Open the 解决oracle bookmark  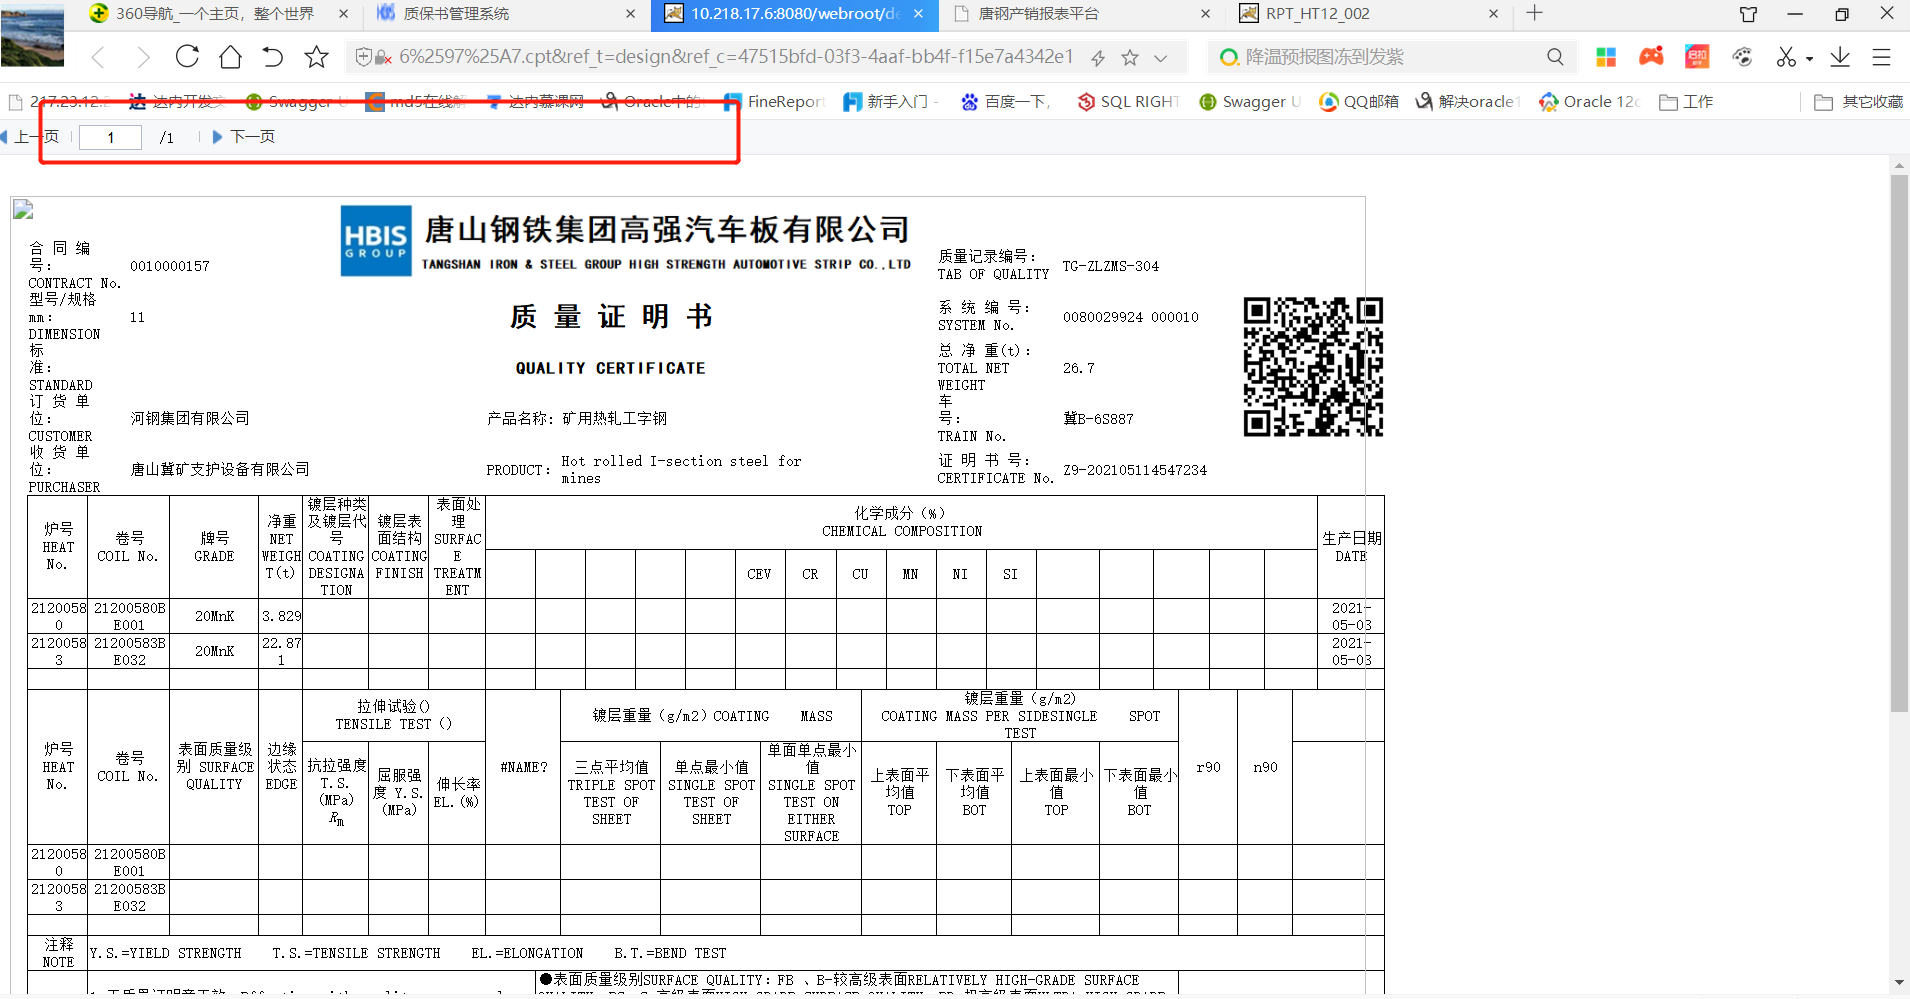click(1468, 102)
